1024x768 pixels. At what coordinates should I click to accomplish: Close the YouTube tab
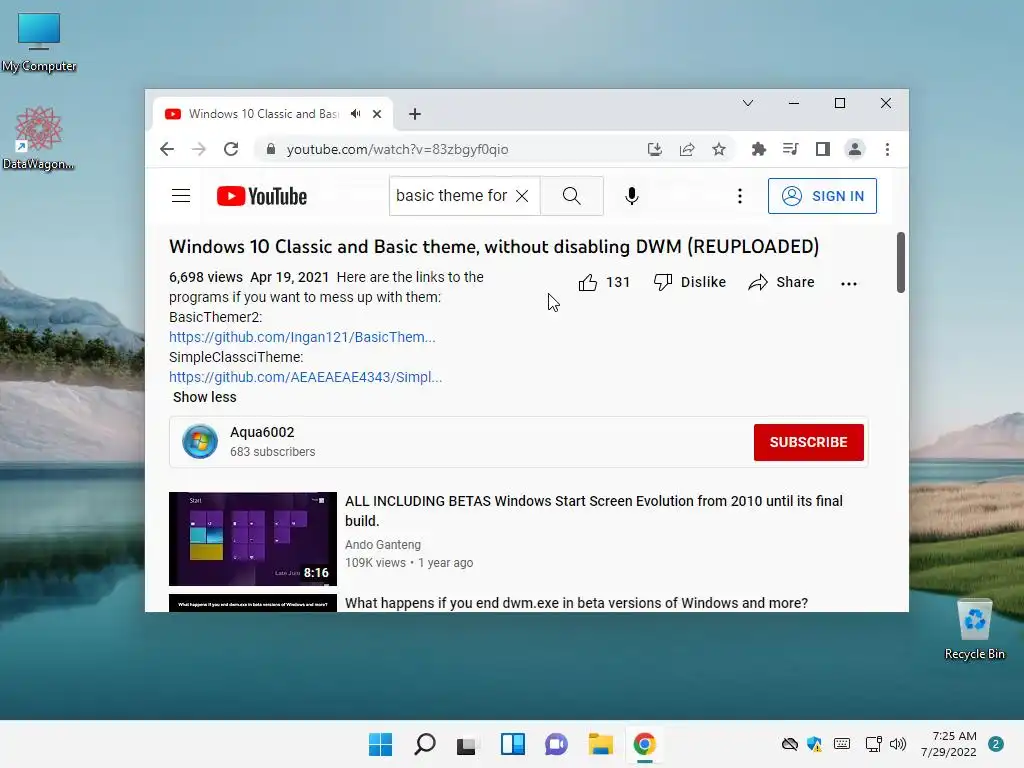tap(377, 114)
